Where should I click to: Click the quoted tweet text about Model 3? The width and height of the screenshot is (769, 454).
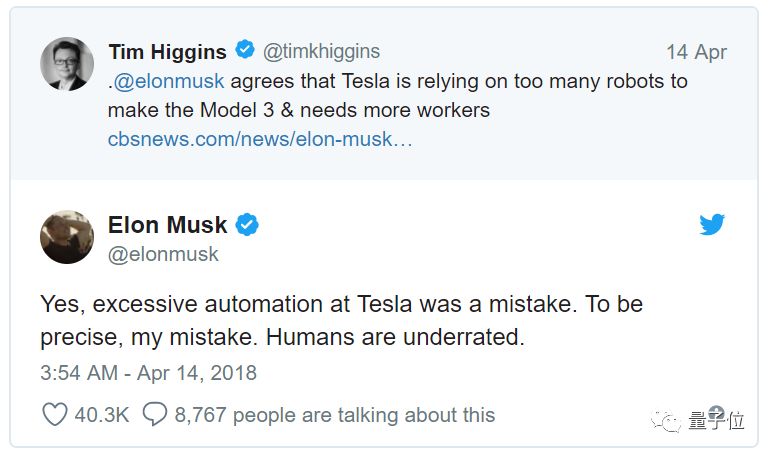[400, 96]
